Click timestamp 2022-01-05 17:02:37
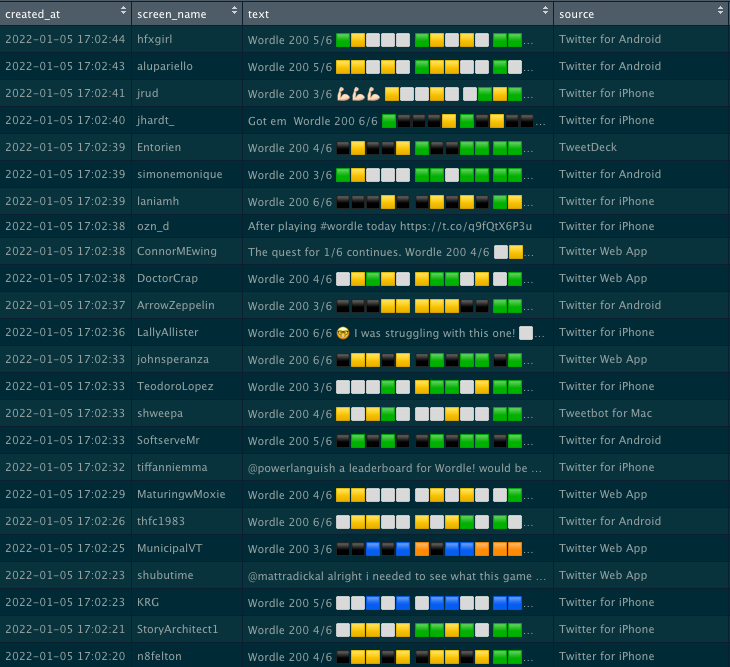Screen dimensions: 730x667 pos(65,305)
